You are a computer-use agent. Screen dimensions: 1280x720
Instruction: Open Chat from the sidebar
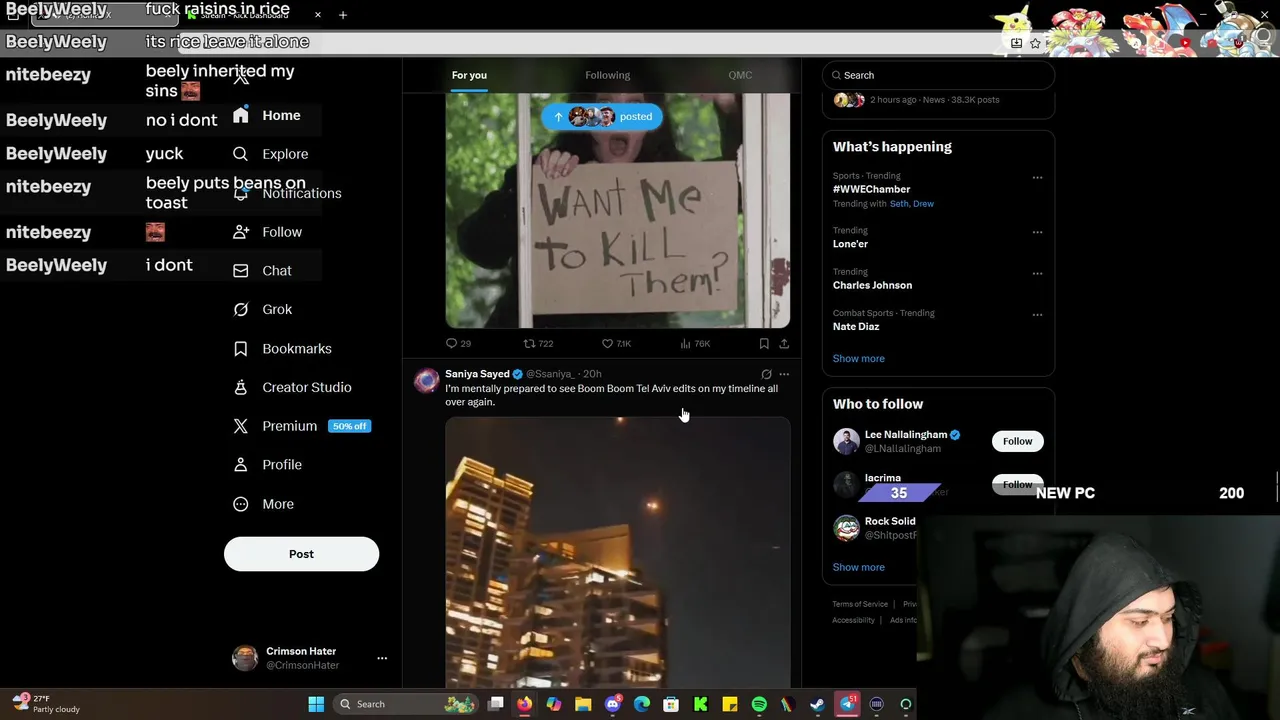coord(262,271)
